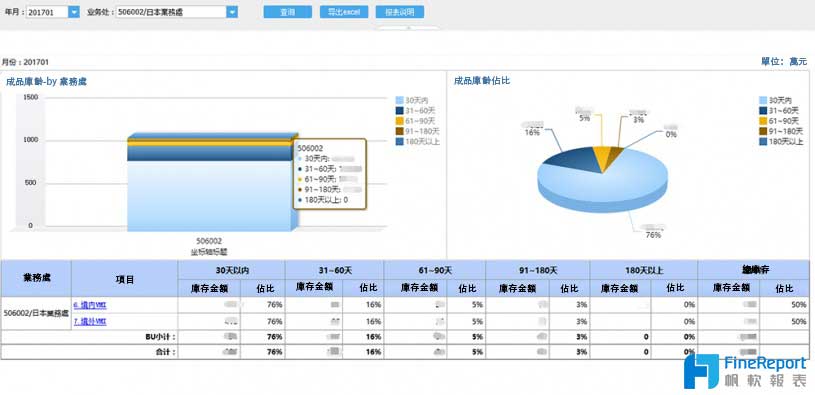
Task: Click 31~60天 legend swatch in bar chart
Action: coord(399,110)
